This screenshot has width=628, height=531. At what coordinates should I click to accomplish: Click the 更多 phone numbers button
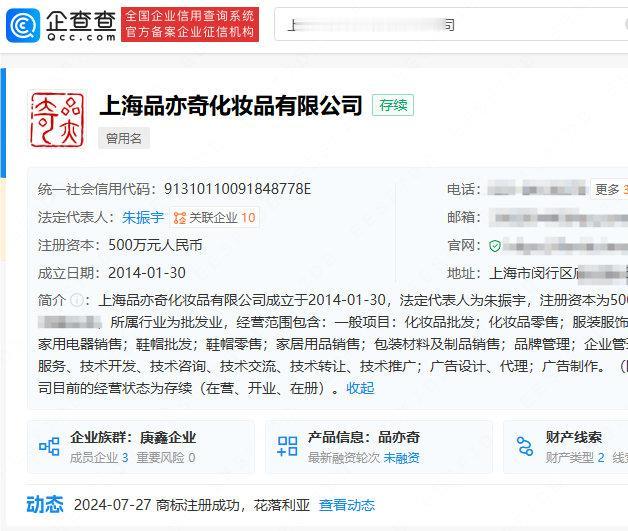609,189
